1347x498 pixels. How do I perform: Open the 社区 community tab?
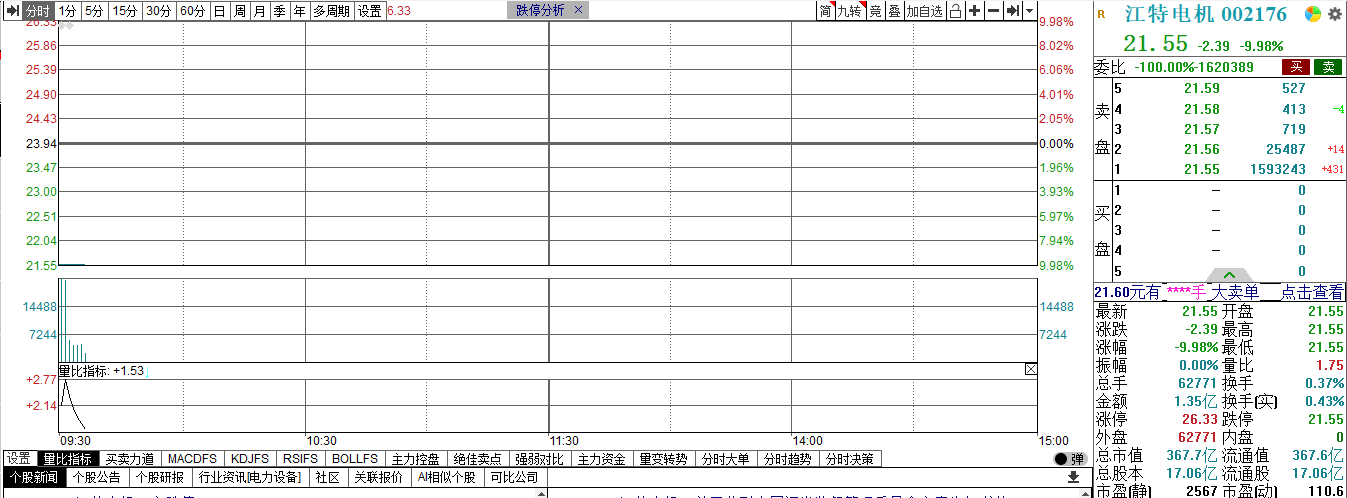click(x=327, y=478)
